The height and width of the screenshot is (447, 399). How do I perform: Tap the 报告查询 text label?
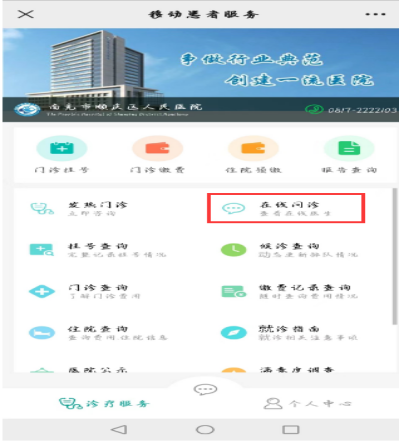(349, 170)
